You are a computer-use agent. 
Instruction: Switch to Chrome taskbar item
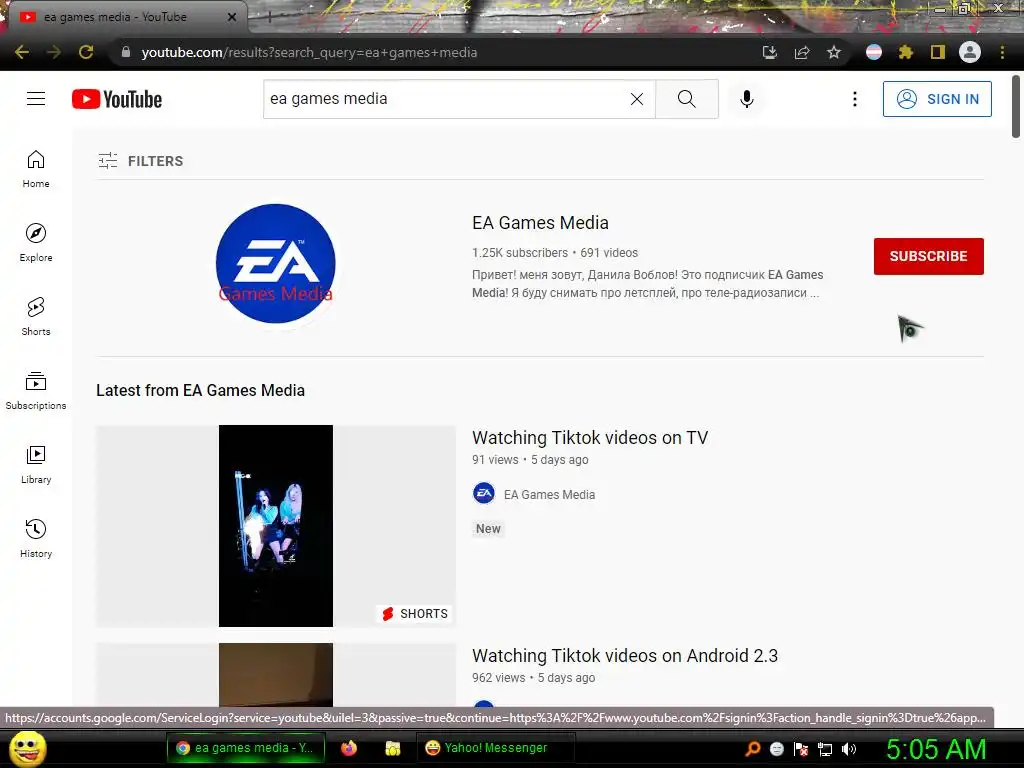pyautogui.click(x=244, y=748)
